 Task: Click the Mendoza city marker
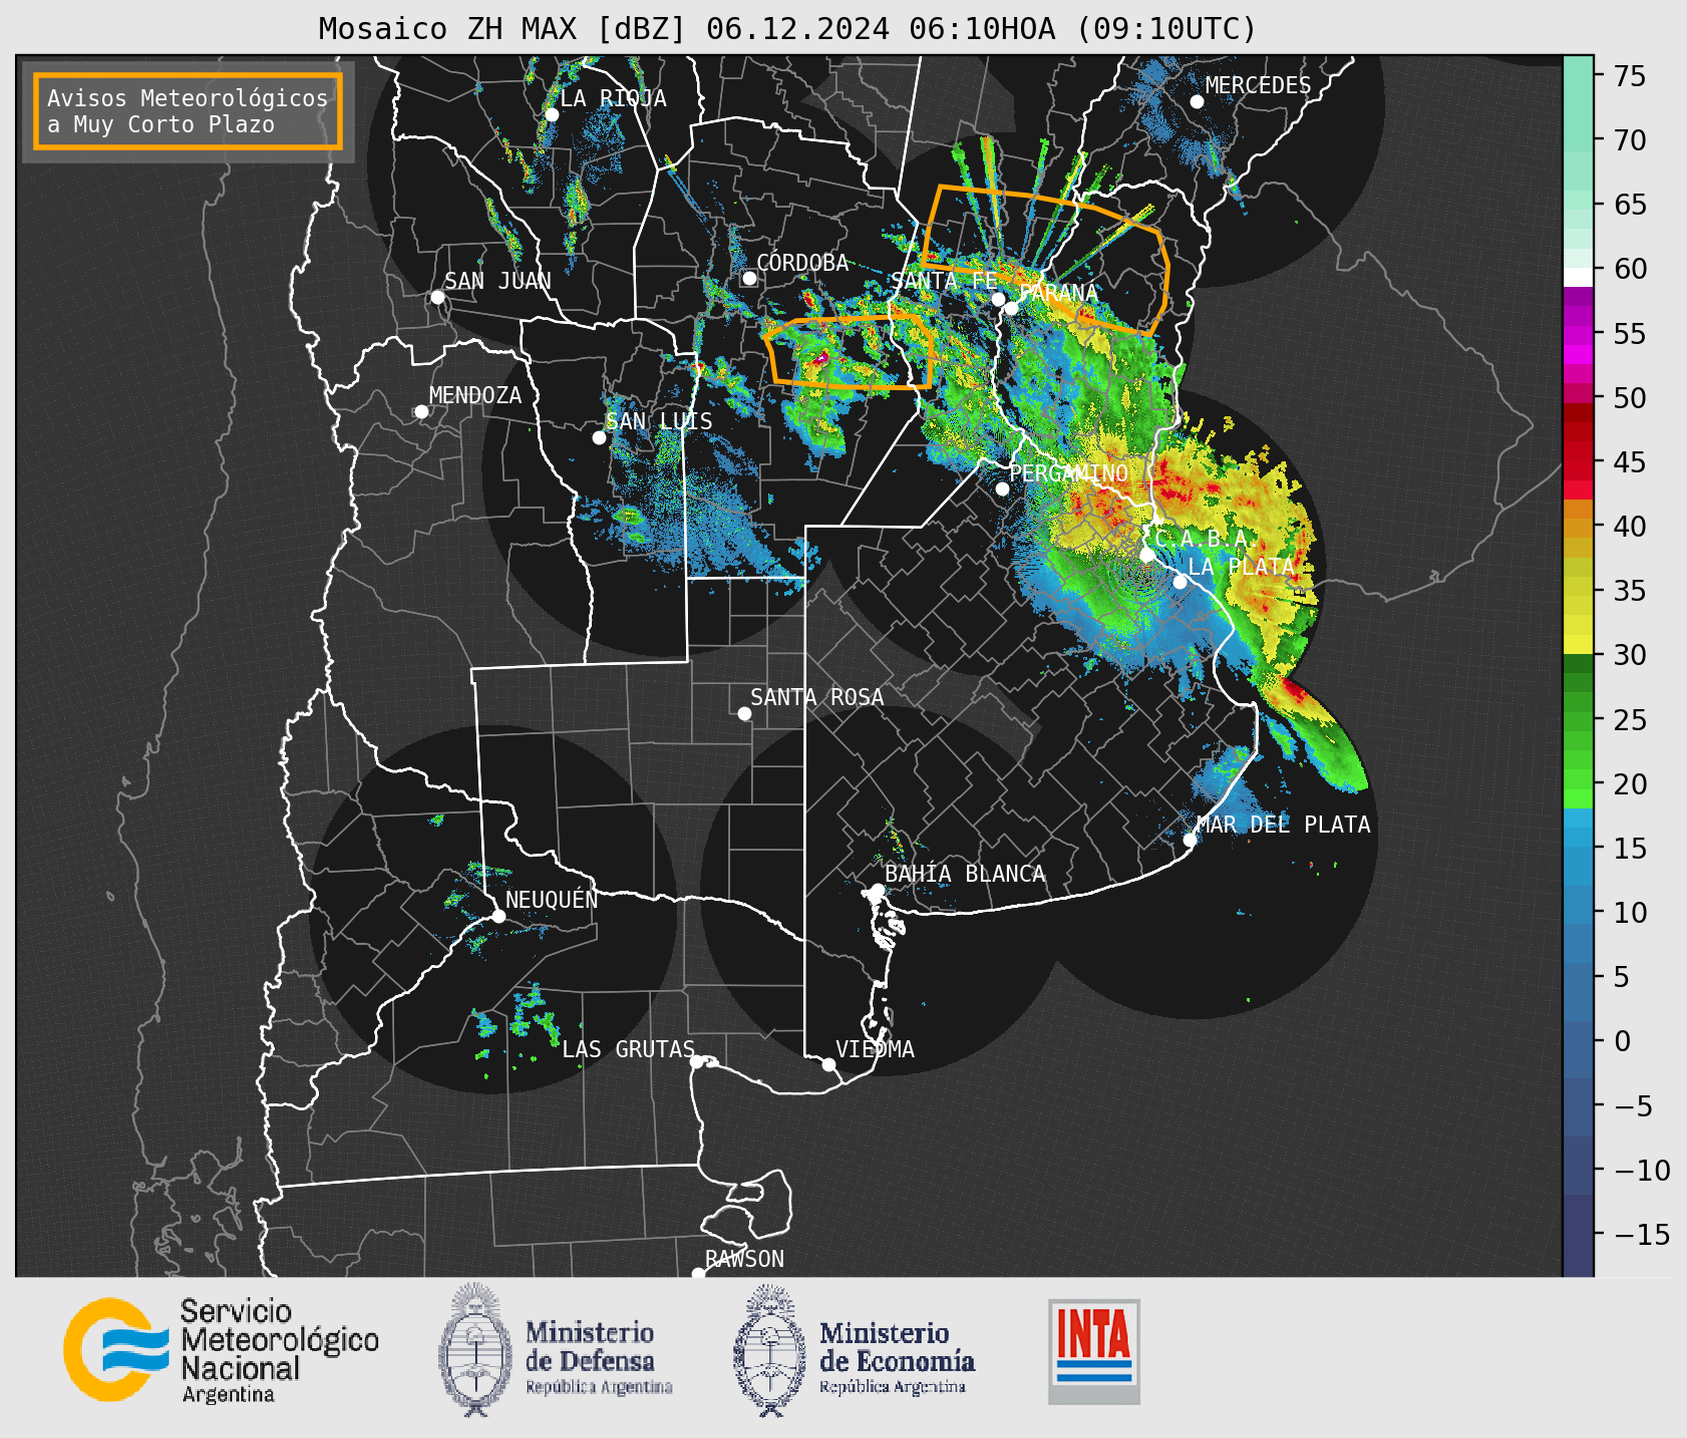(x=422, y=411)
